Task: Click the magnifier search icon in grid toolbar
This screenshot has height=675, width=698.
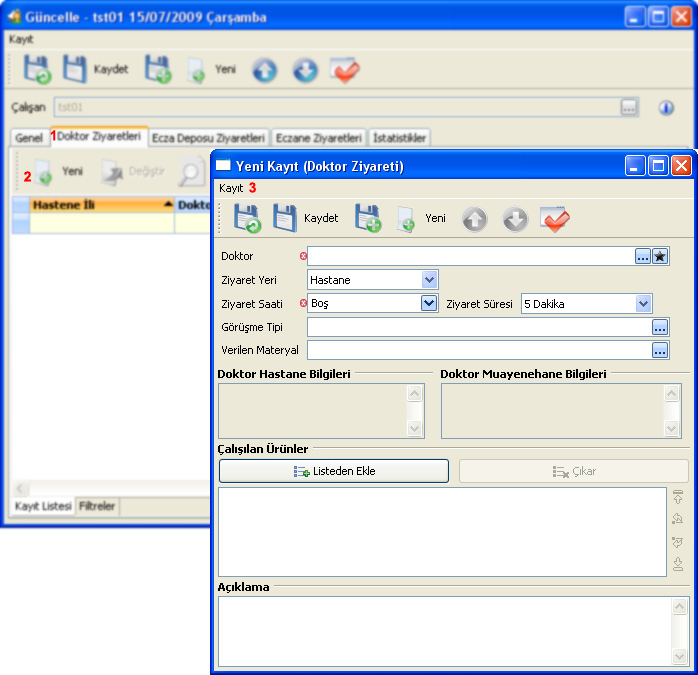Action: point(190,172)
